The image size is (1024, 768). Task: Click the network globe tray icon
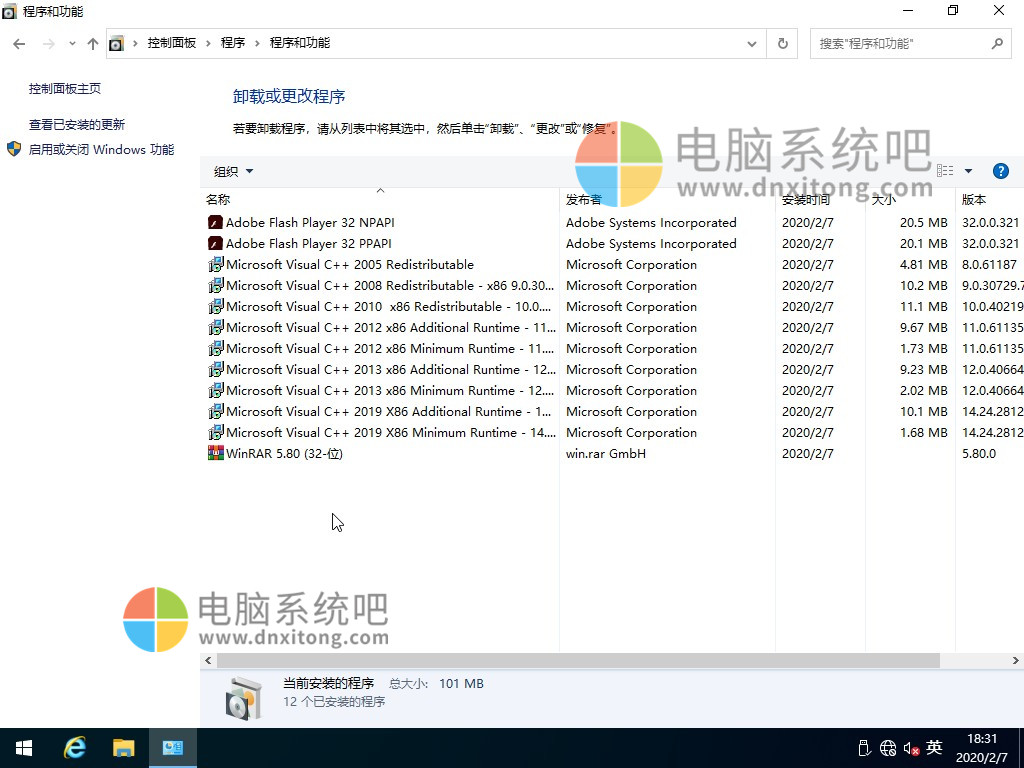pos(888,748)
